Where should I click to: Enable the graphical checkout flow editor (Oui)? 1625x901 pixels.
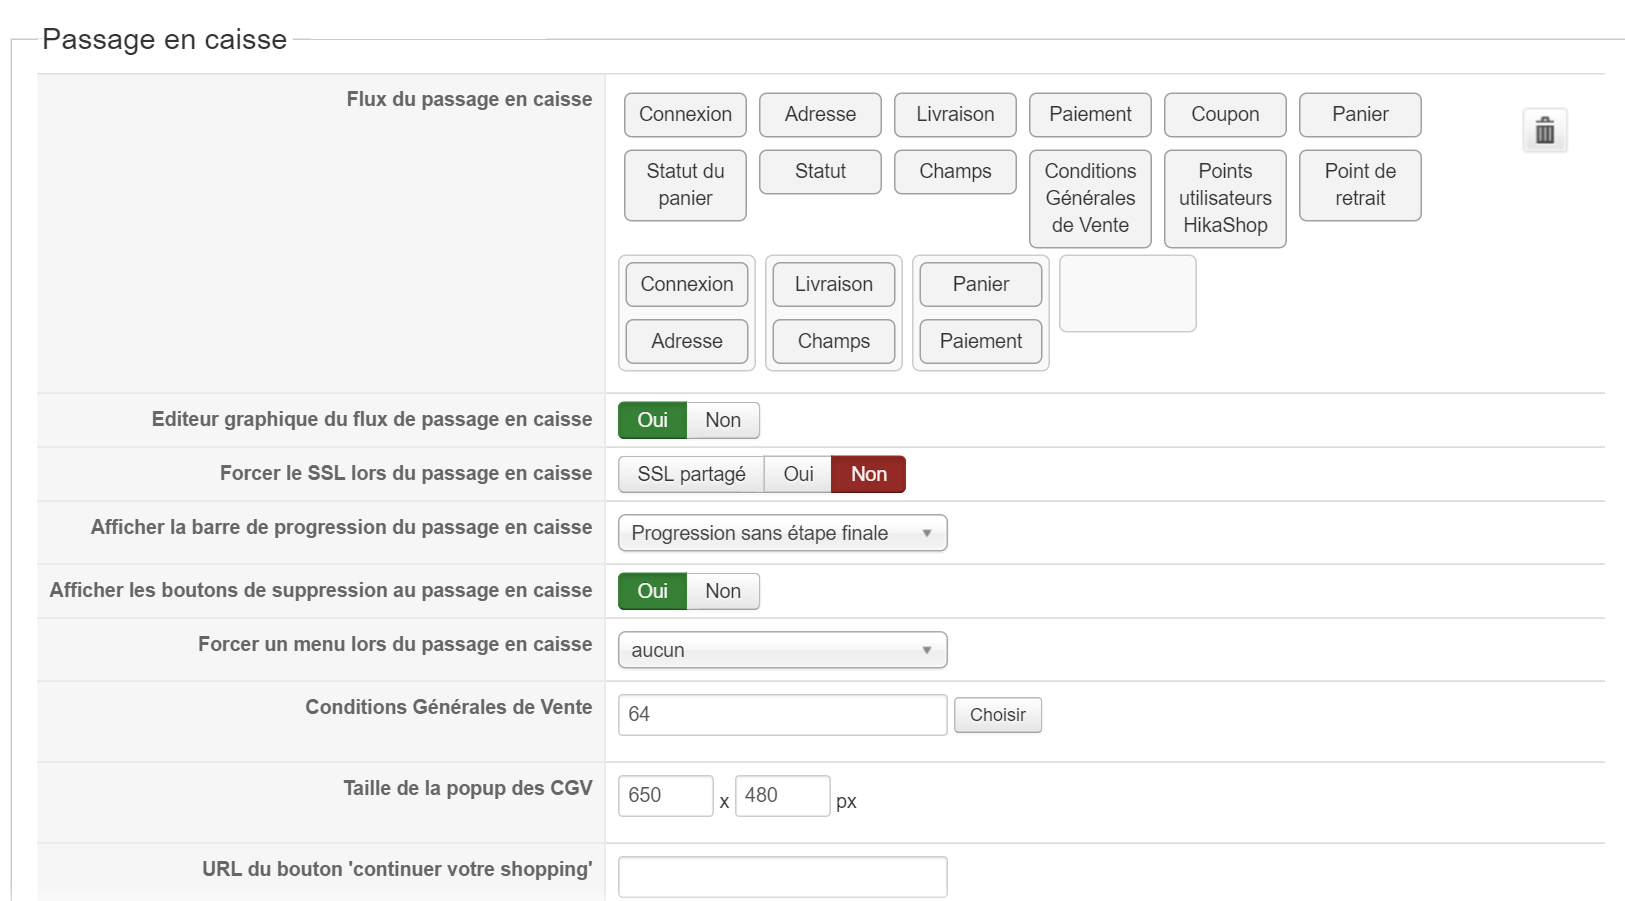click(x=652, y=420)
